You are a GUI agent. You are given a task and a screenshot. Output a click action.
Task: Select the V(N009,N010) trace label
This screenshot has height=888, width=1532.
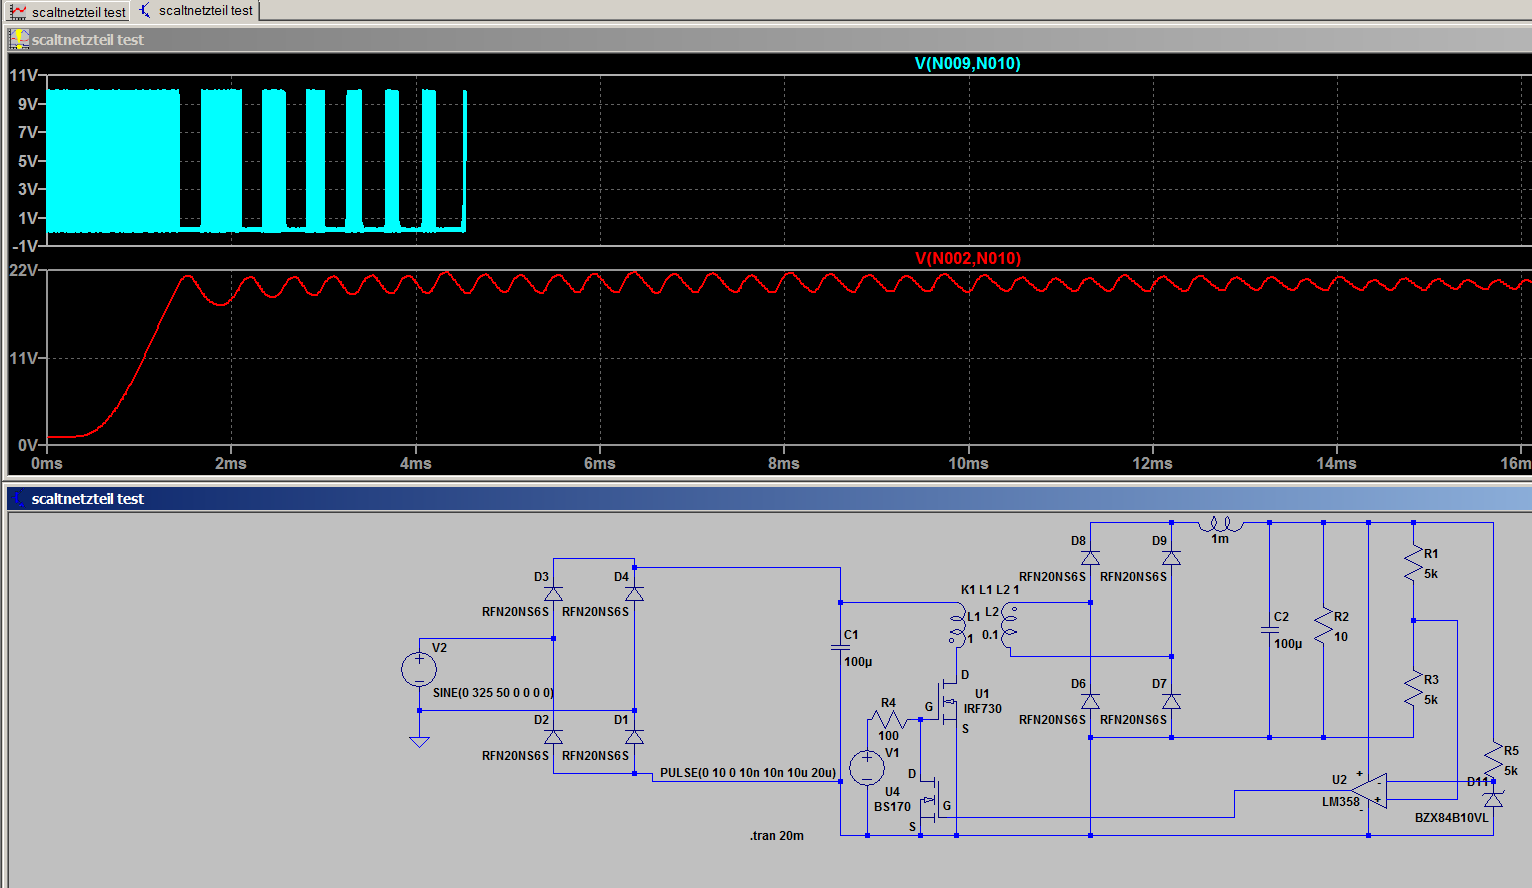[967, 63]
